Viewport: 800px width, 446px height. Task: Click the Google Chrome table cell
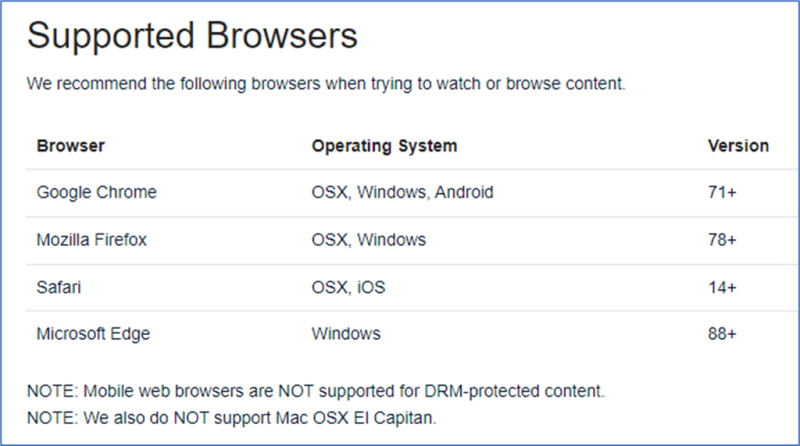(x=96, y=192)
